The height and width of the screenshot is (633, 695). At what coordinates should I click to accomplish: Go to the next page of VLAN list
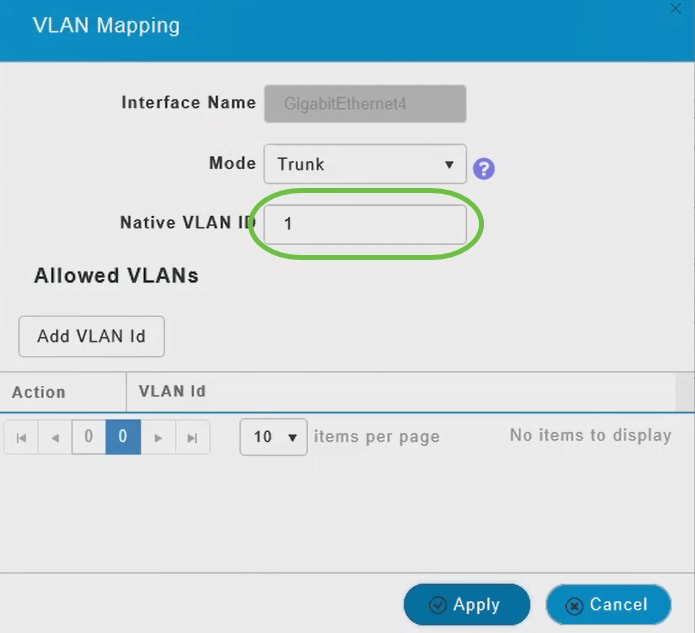[158, 438]
